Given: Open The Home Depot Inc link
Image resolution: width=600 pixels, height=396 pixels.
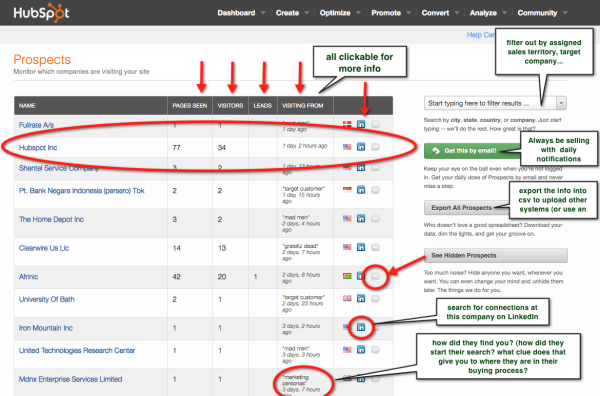Looking at the screenshot, I should pos(51,219).
